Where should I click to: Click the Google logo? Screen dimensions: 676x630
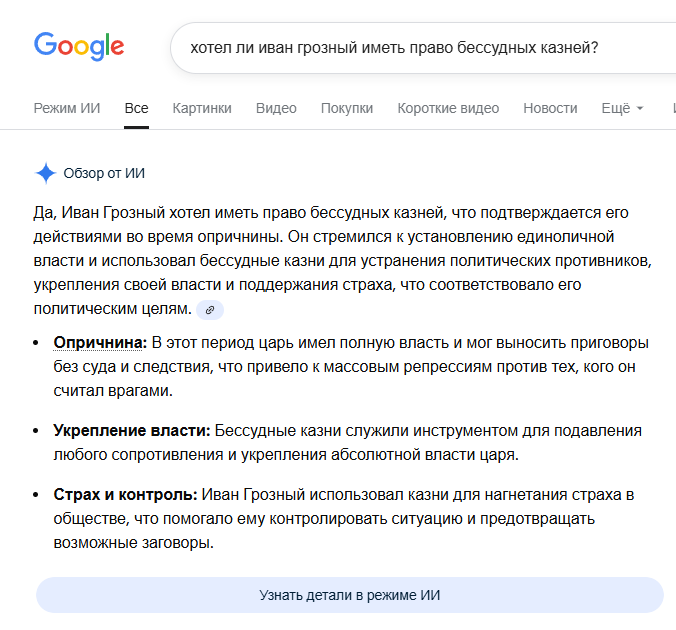click(79, 46)
